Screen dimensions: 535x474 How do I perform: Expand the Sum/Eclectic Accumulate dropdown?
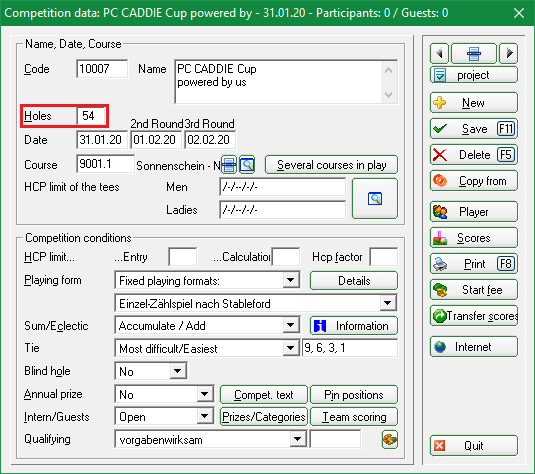[x=291, y=325]
